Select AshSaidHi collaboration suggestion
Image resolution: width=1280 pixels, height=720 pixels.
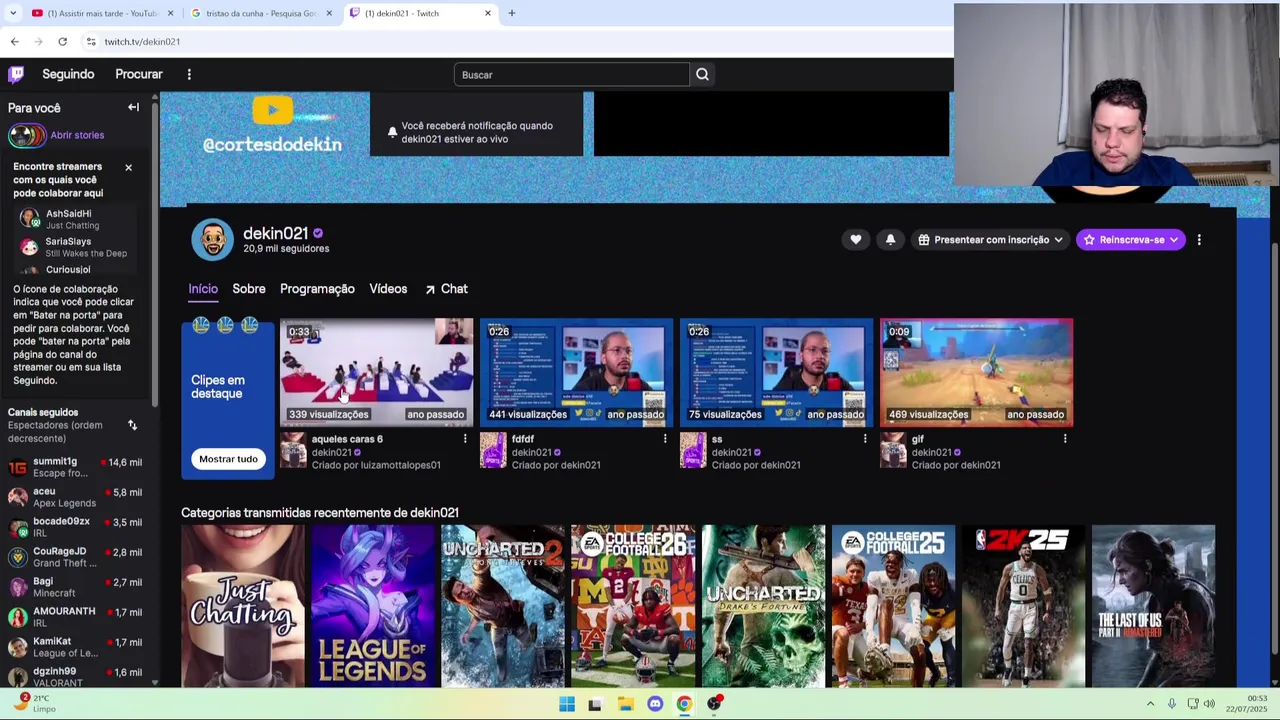pyautogui.click(x=76, y=219)
